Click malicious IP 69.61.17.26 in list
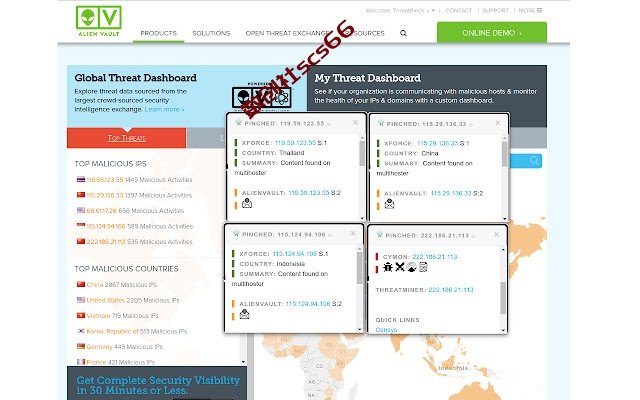 101,211
